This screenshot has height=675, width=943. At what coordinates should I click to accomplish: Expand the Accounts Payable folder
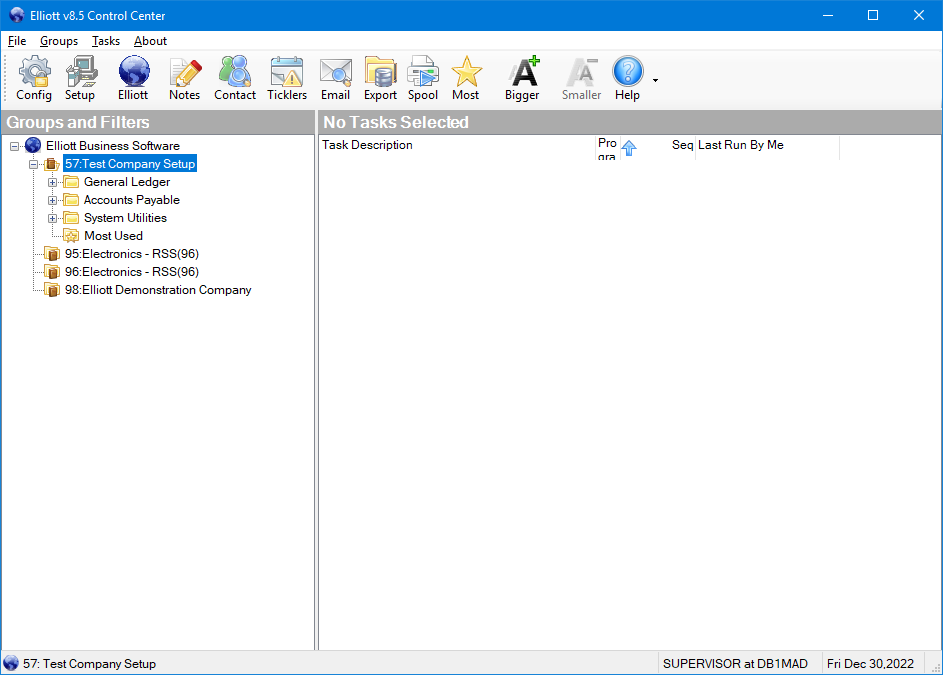point(53,200)
